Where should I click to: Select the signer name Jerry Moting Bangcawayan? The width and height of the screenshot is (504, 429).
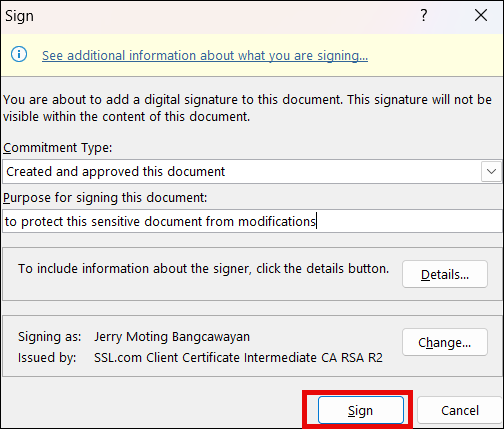click(x=172, y=337)
